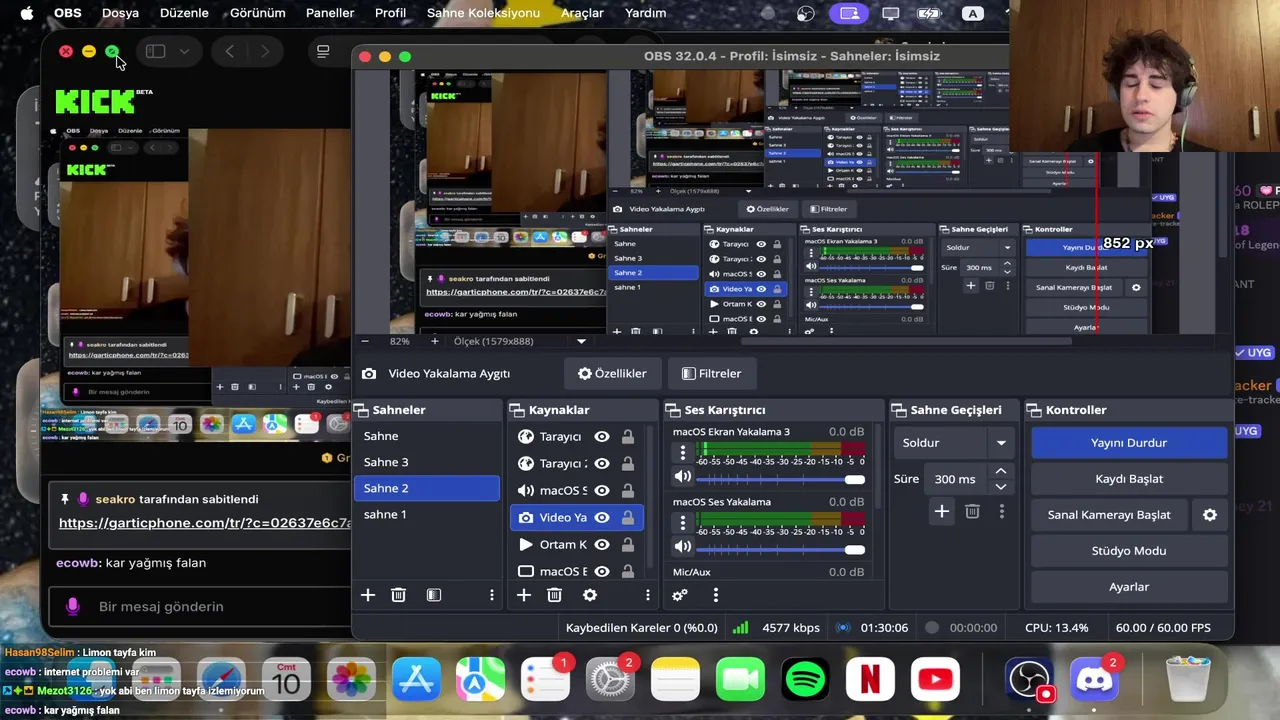Open Görünüm menu
This screenshot has width=1280, height=720.
(x=258, y=13)
